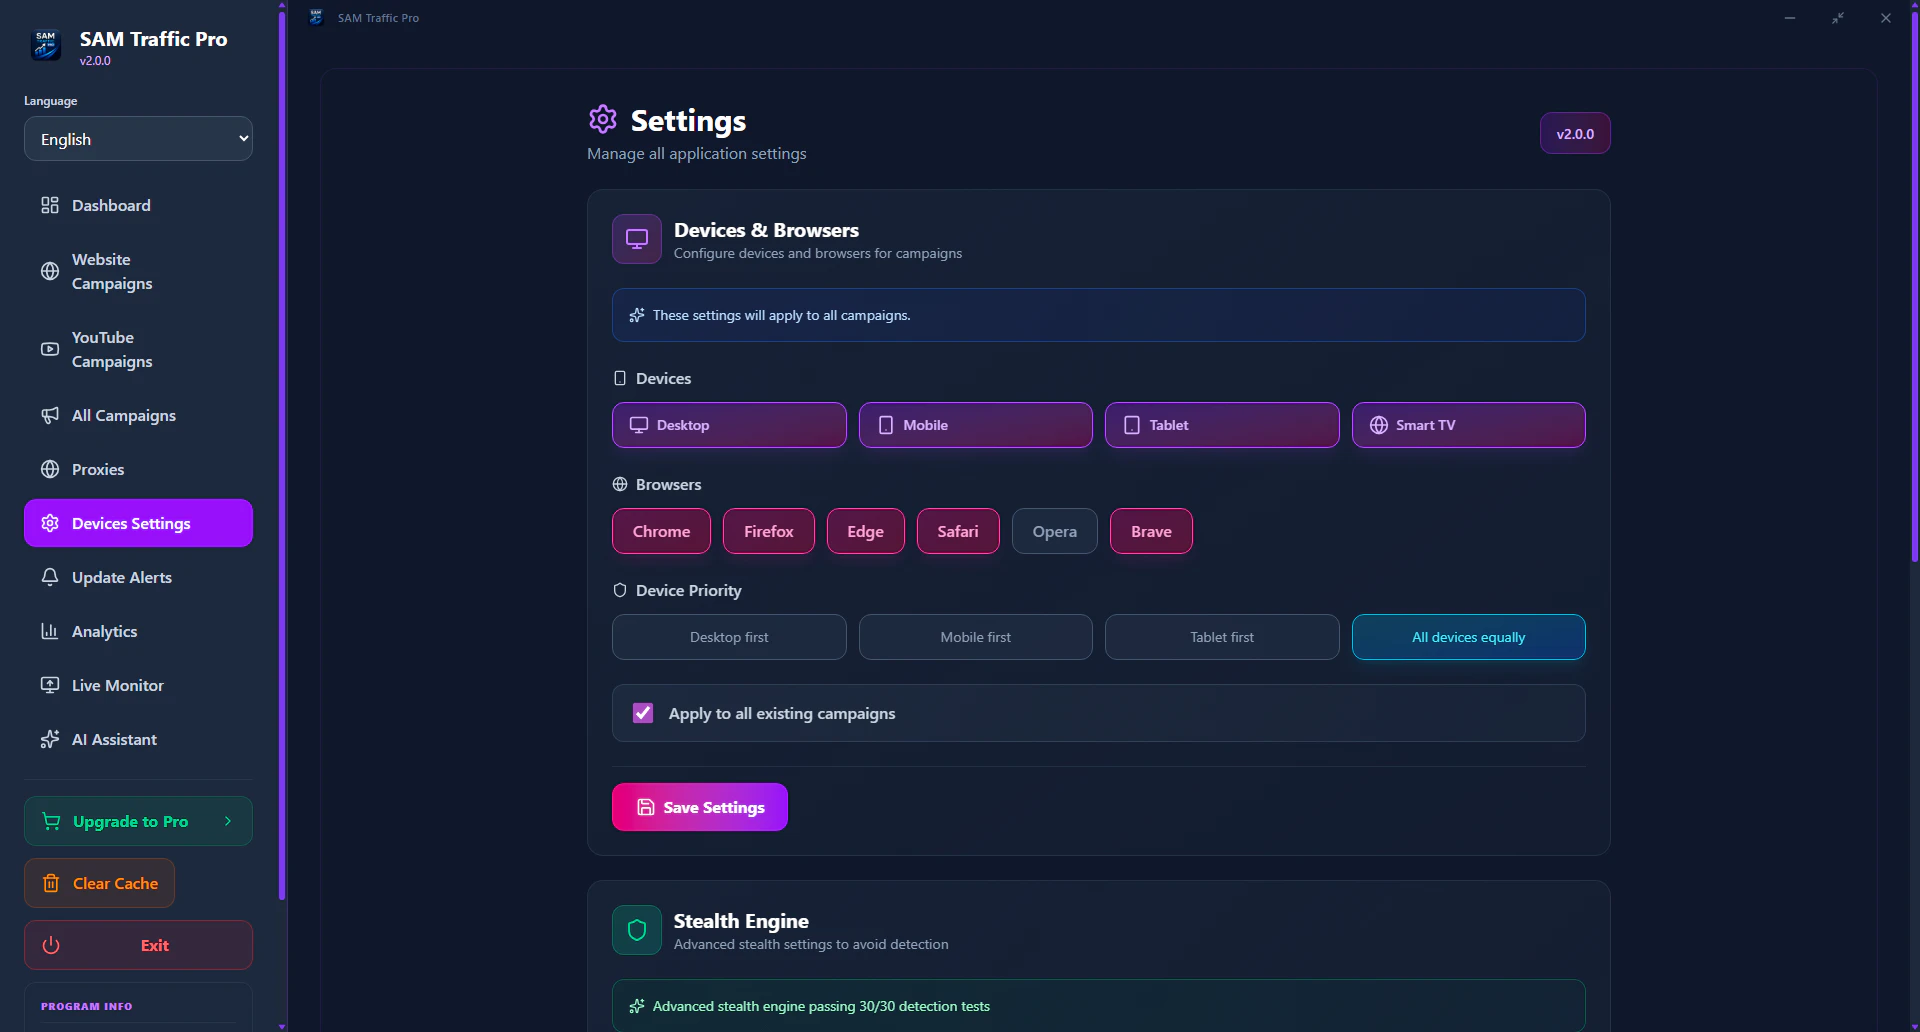Image resolution: width=1920 pixels, height=1032 pixels.
Task: Navigate to Proxies
Action: 138,469
